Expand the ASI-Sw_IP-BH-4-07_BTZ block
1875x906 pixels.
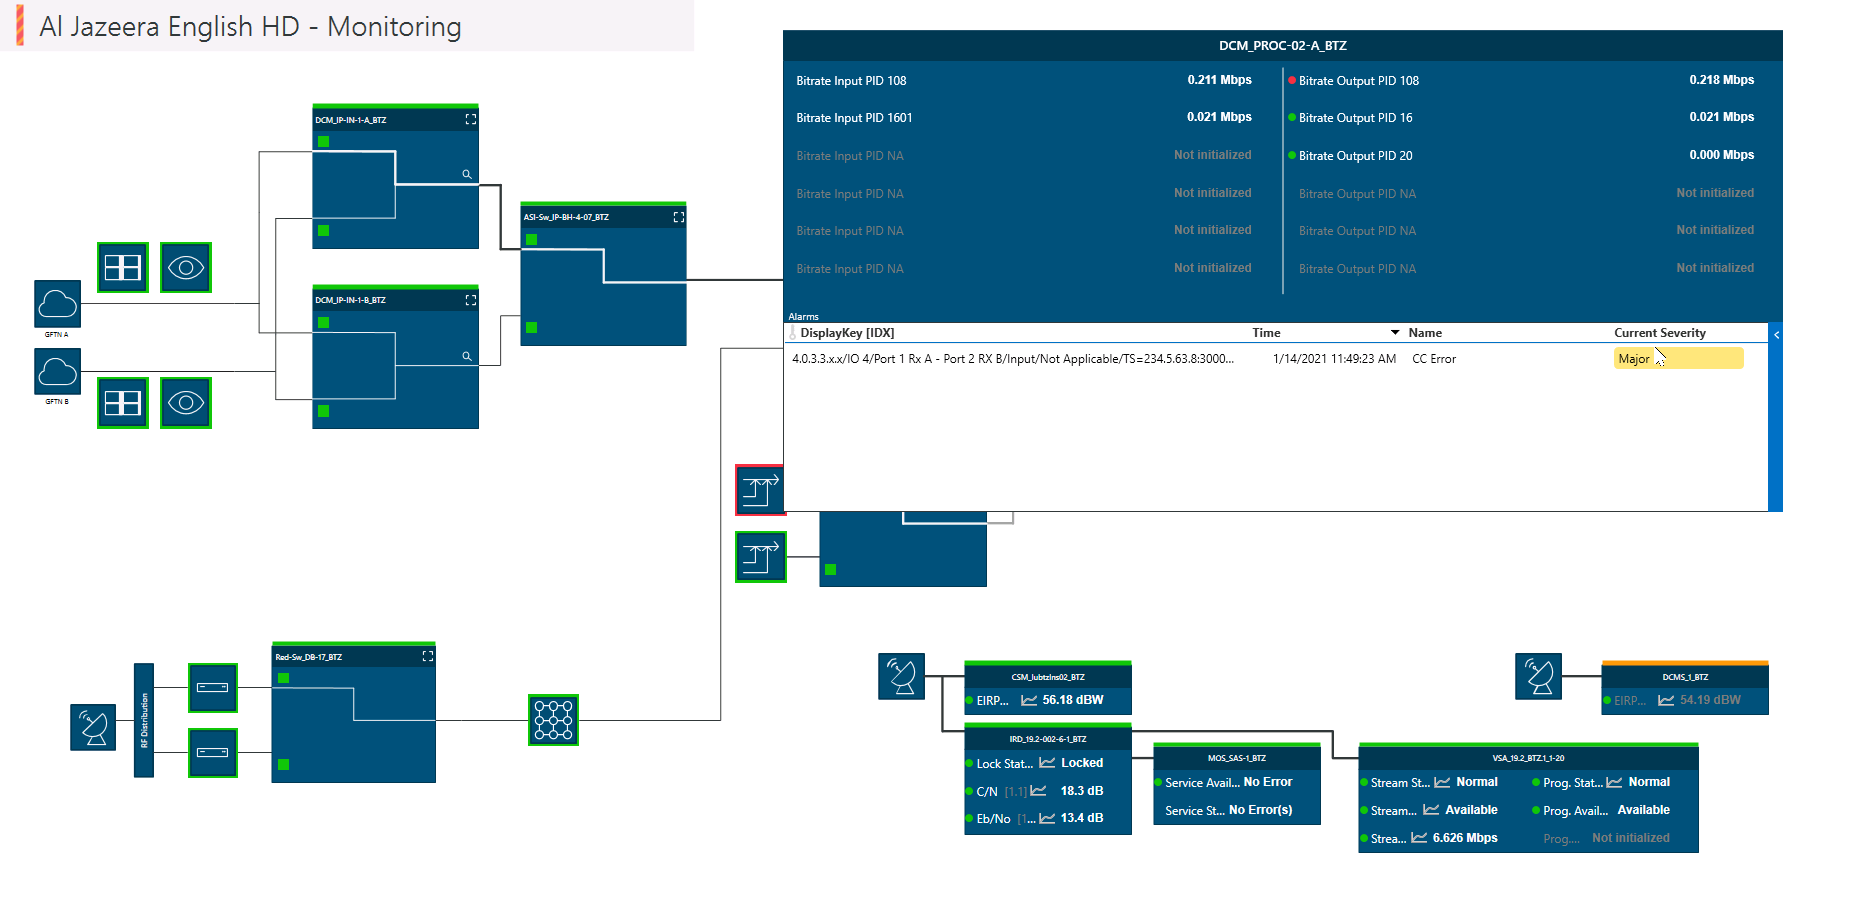[x=679, y=217]
